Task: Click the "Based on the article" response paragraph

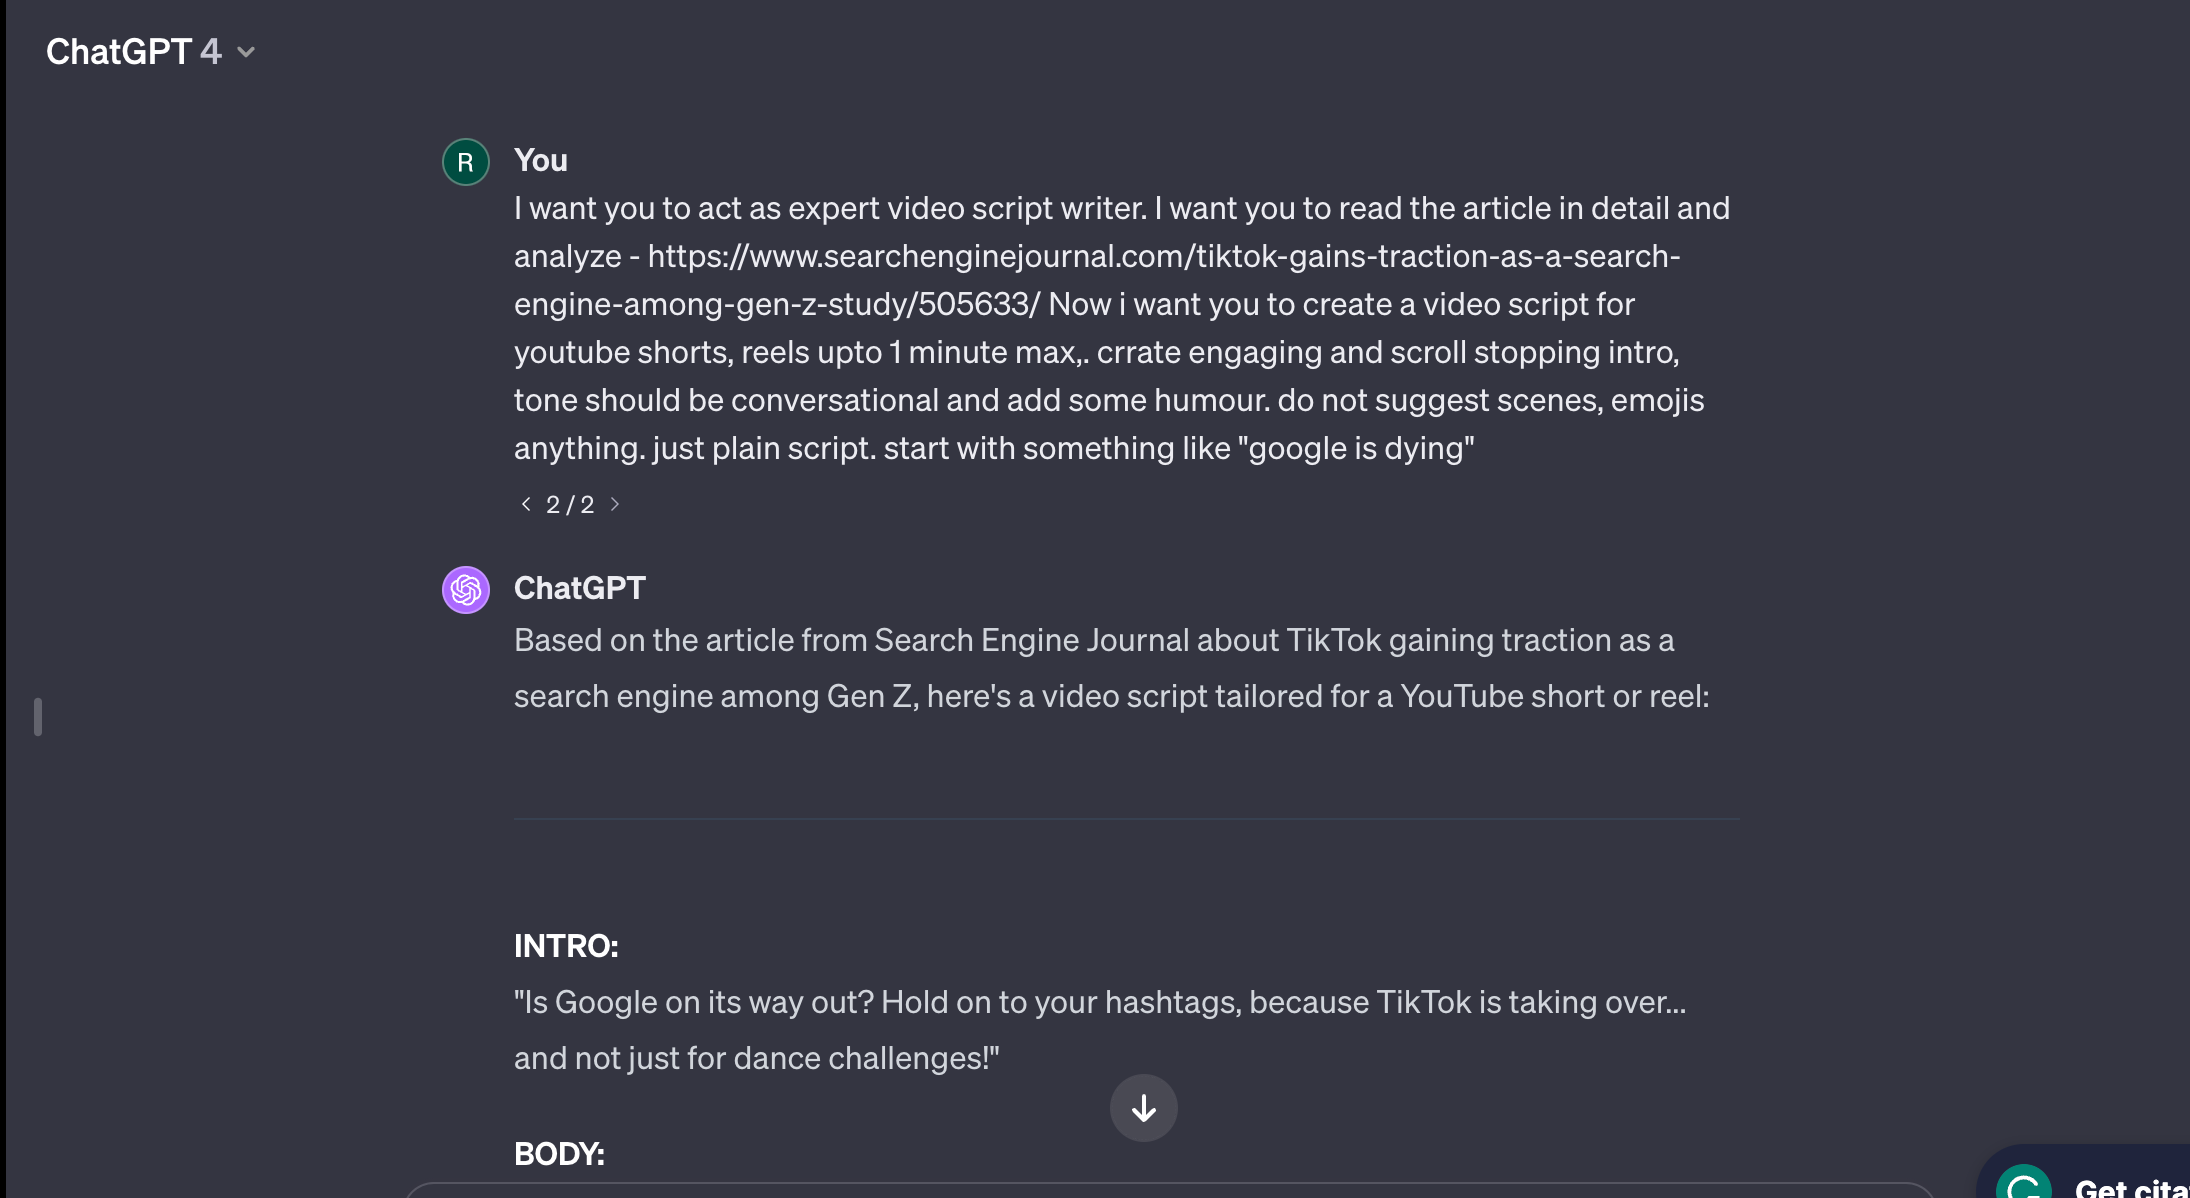Action: (1093, 640)
